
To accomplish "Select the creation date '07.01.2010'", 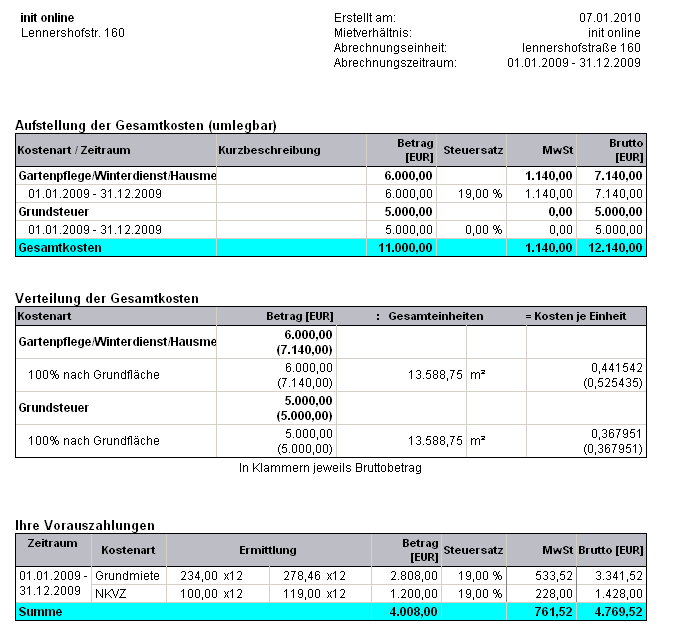I will point(610,18).
